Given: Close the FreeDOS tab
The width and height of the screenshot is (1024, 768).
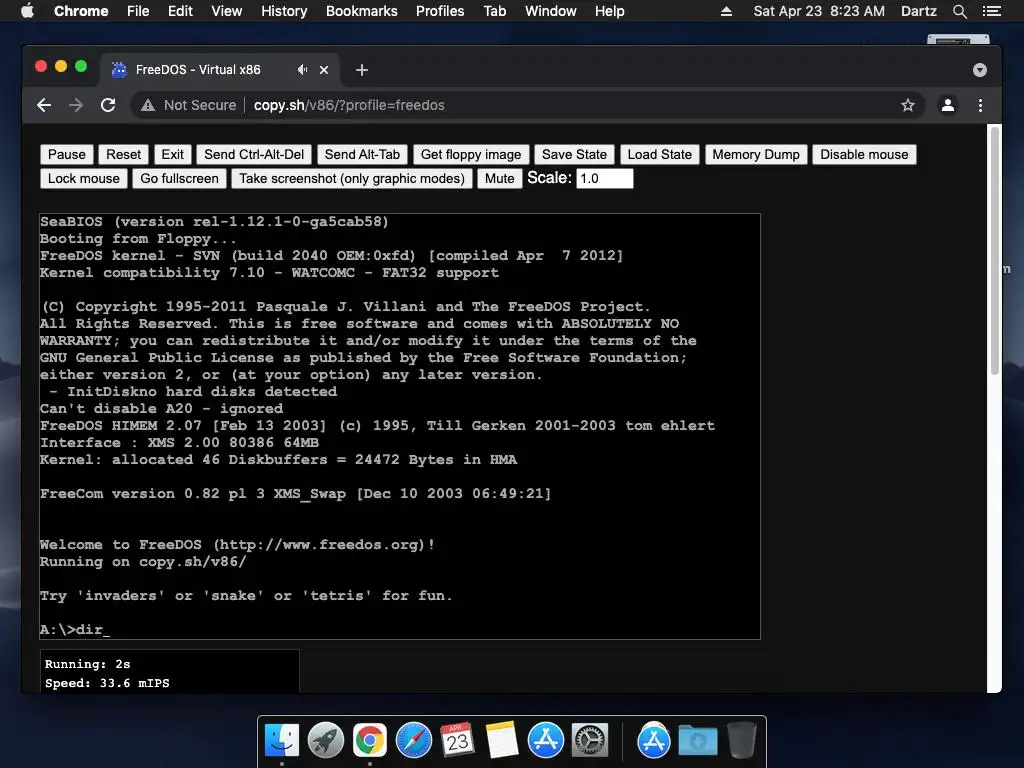Looking at the screenshot, I should click(x=324, y=70).
